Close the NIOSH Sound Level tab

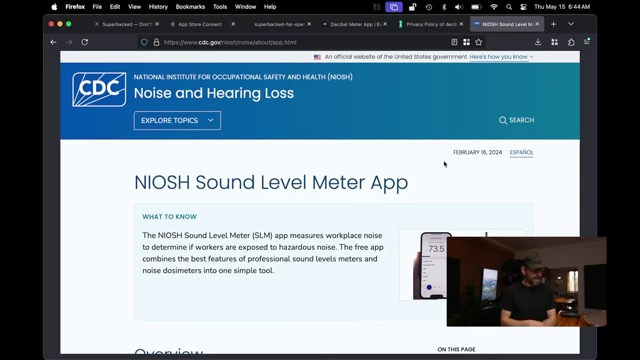tap(537, 24)
